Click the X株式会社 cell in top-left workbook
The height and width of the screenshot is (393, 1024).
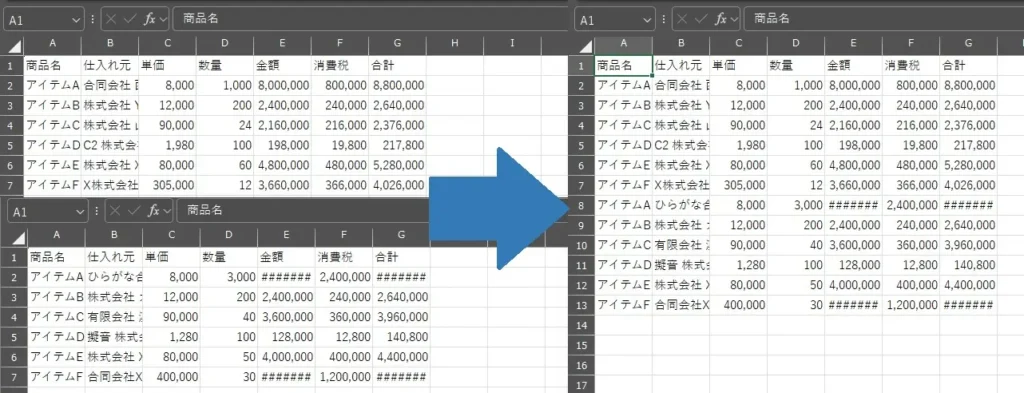(x=110, y=185)
